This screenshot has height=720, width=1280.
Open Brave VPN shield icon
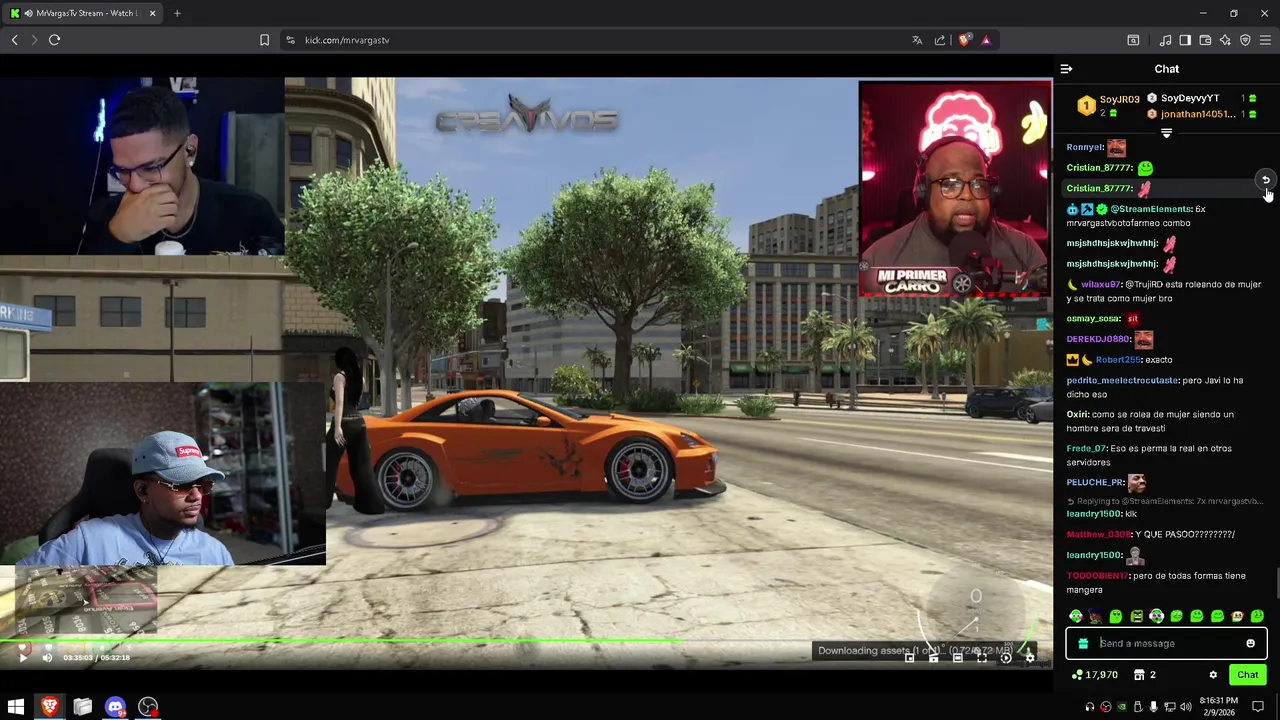(1245, 40)
